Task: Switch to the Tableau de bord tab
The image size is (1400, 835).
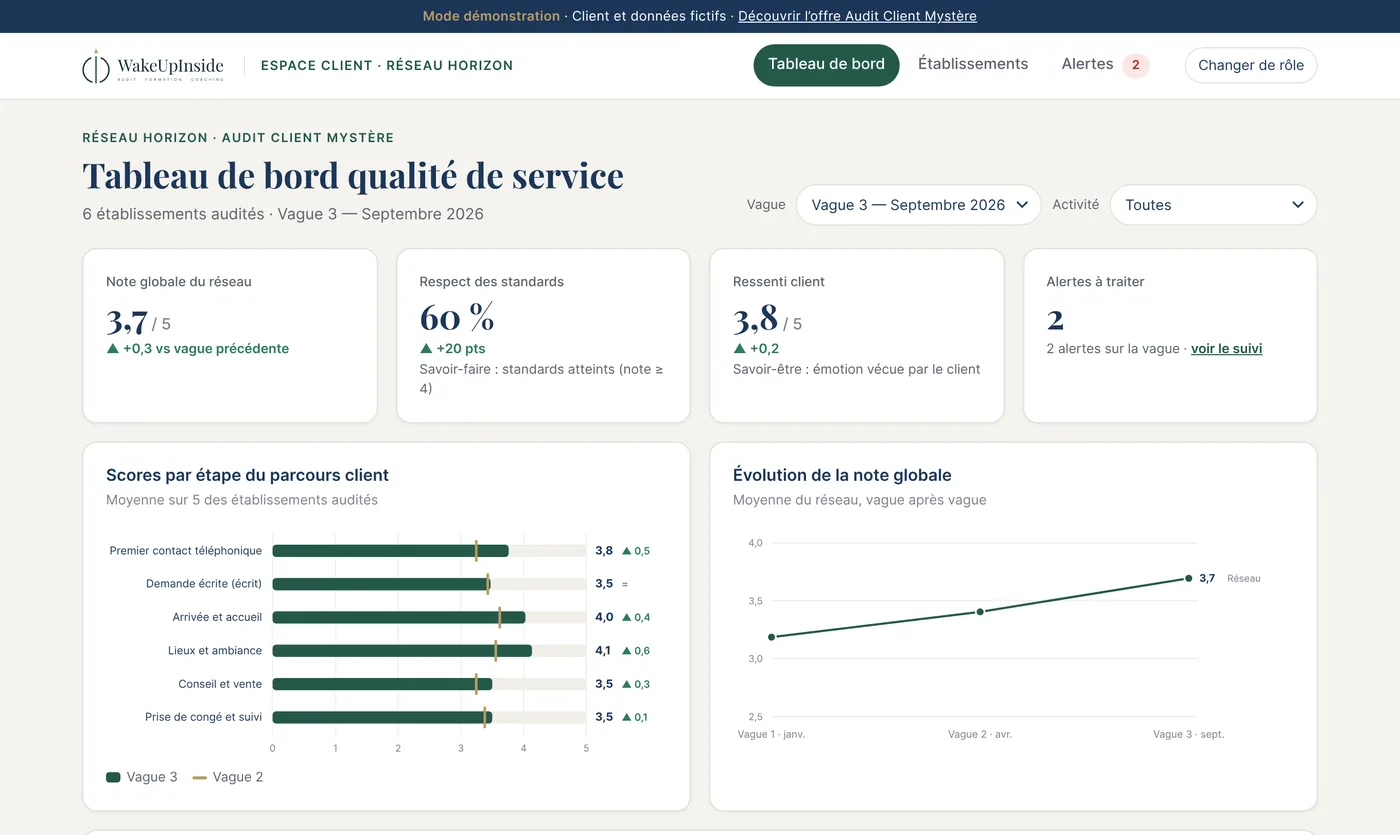Action: coord(826,65)
